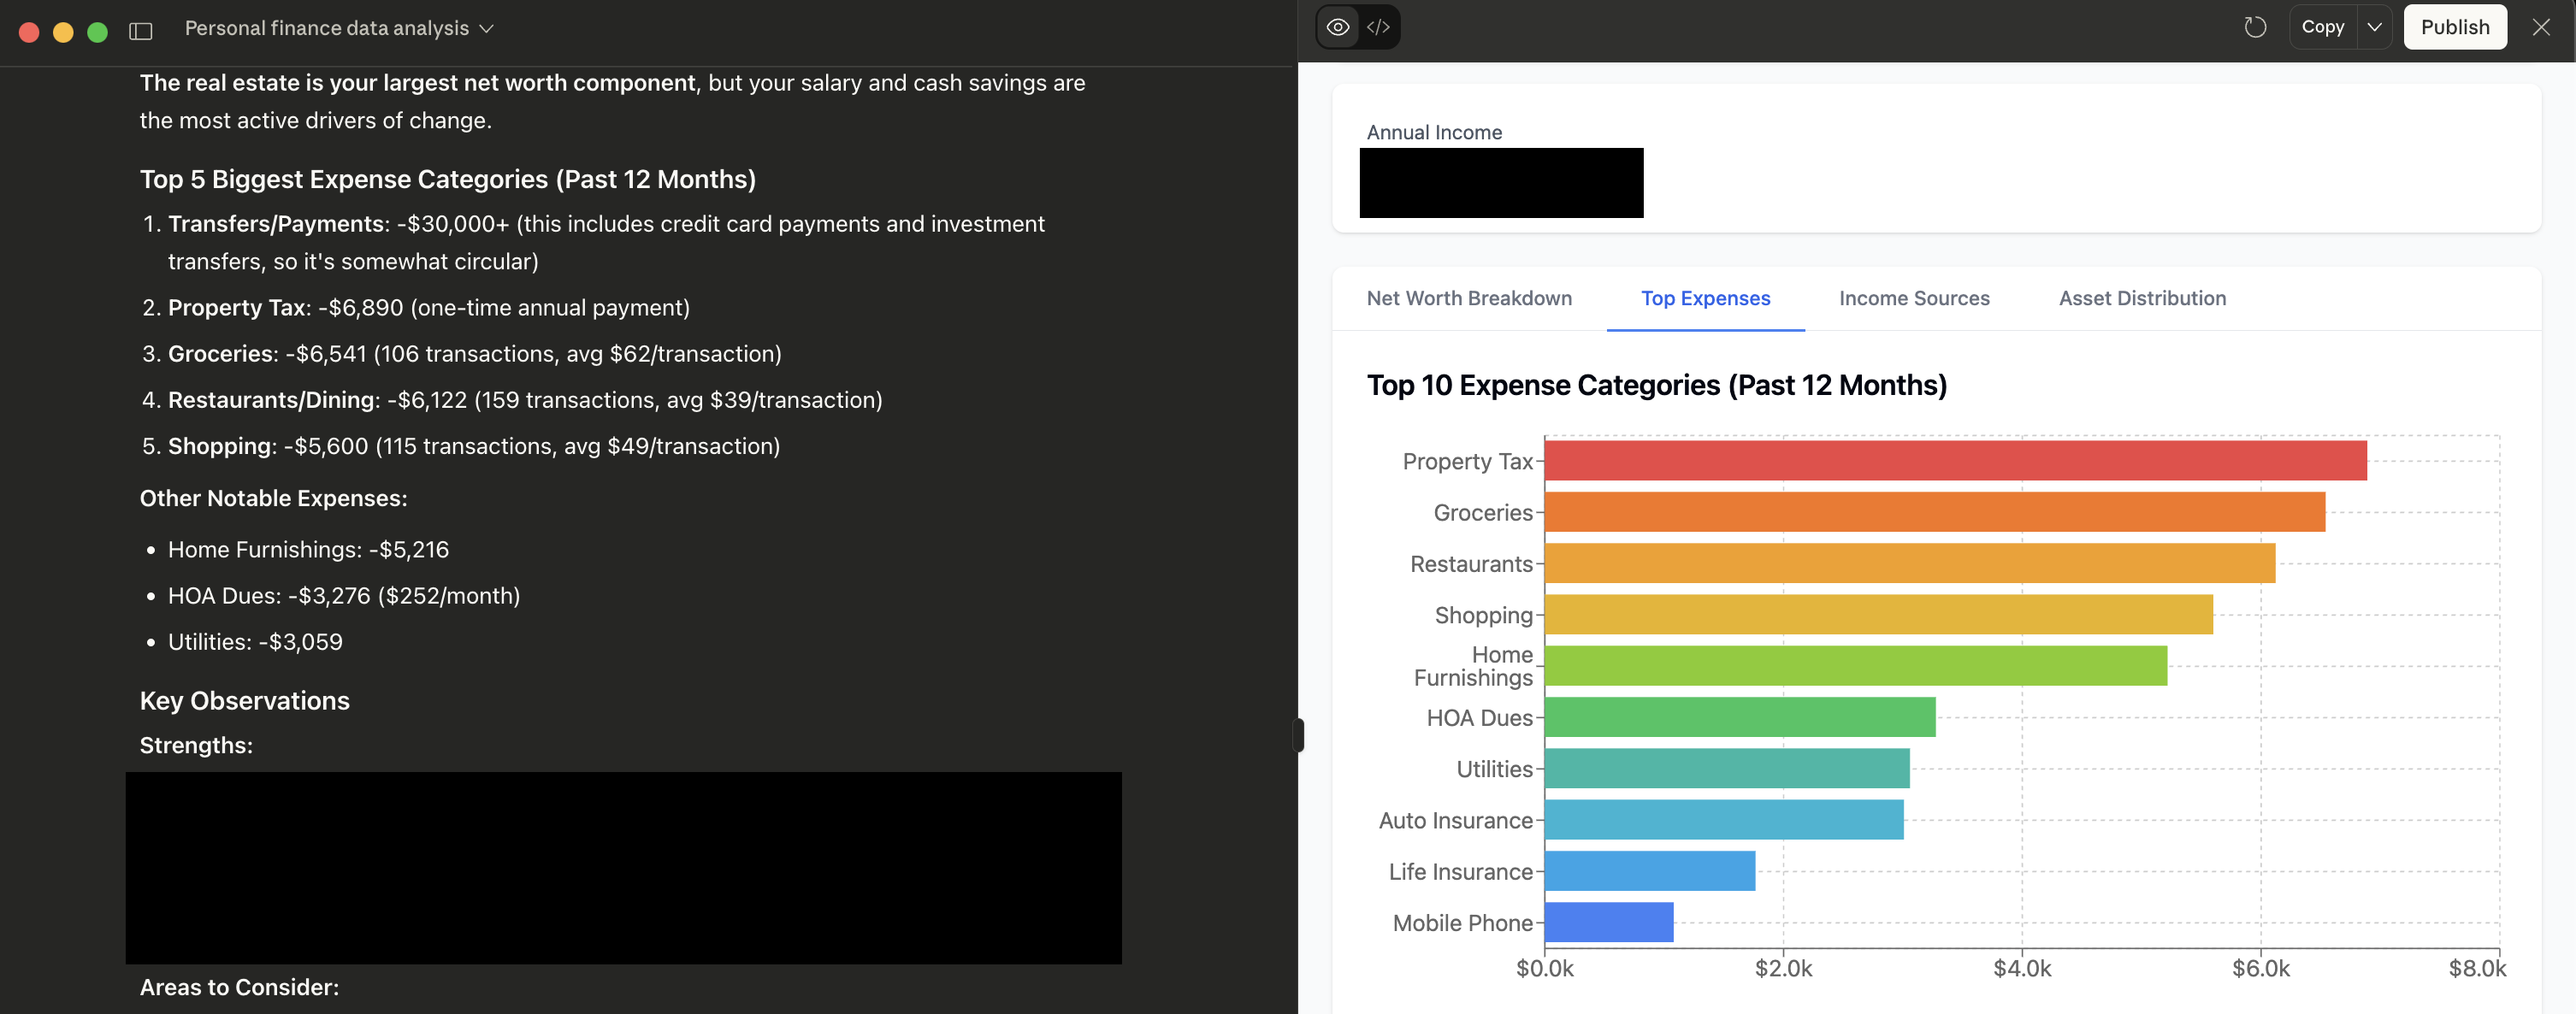This screenshot has height=1014, width=2576.
Task: Open the Copy options dropdown arrow
Action: 2374,27
